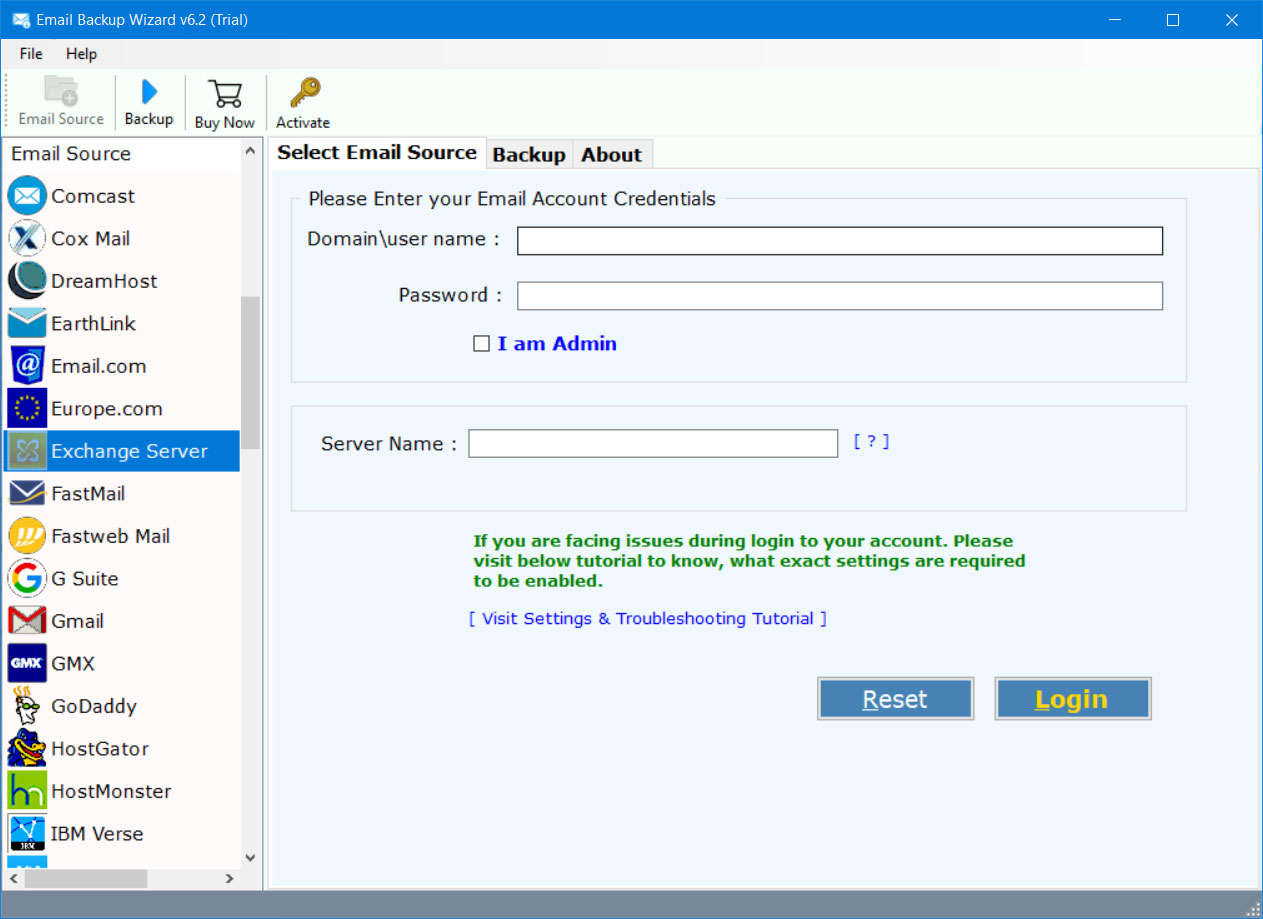
Task: Select the FastMail envelope icon
Action: pyautogui.click(x=27, y=493)
